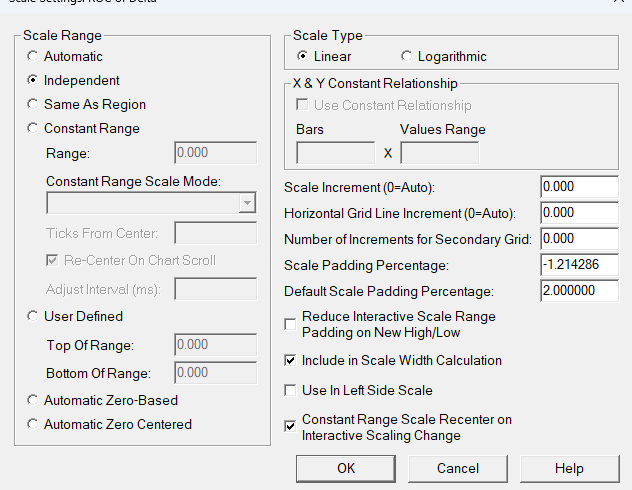
Task: Enable Reduce Interactive Scale Range Padding checkbox
Action: pos(291,324)
